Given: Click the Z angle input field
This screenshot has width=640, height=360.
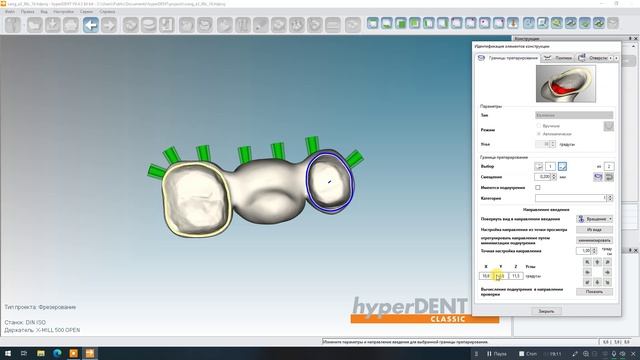Looking at the screenshot, I should coord(516,276).
